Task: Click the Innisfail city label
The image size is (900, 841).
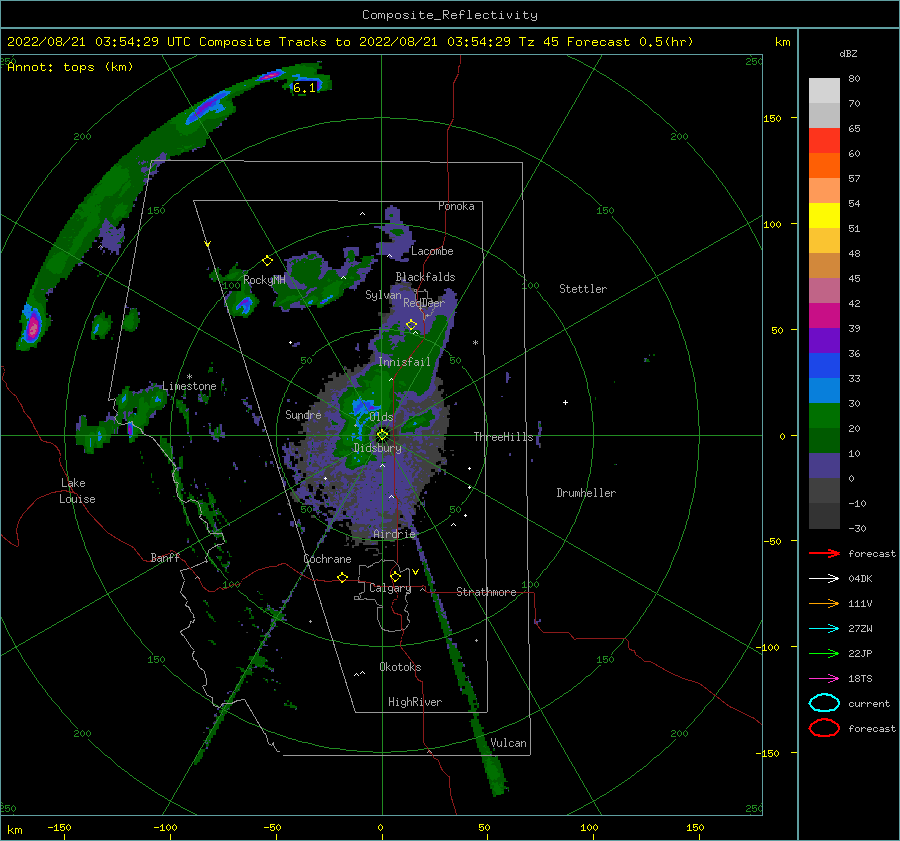Action: [404, 362]
